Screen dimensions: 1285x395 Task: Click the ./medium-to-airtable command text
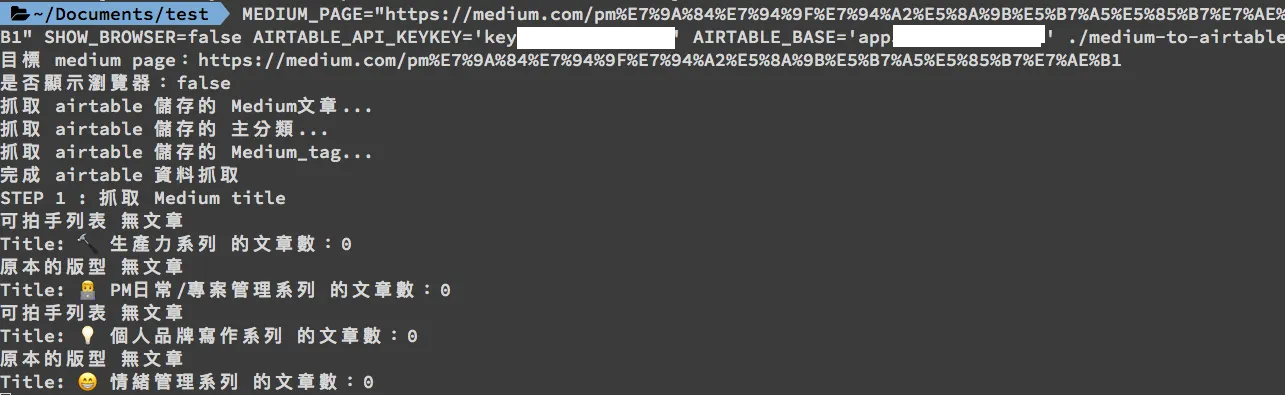coord(1175,37)
